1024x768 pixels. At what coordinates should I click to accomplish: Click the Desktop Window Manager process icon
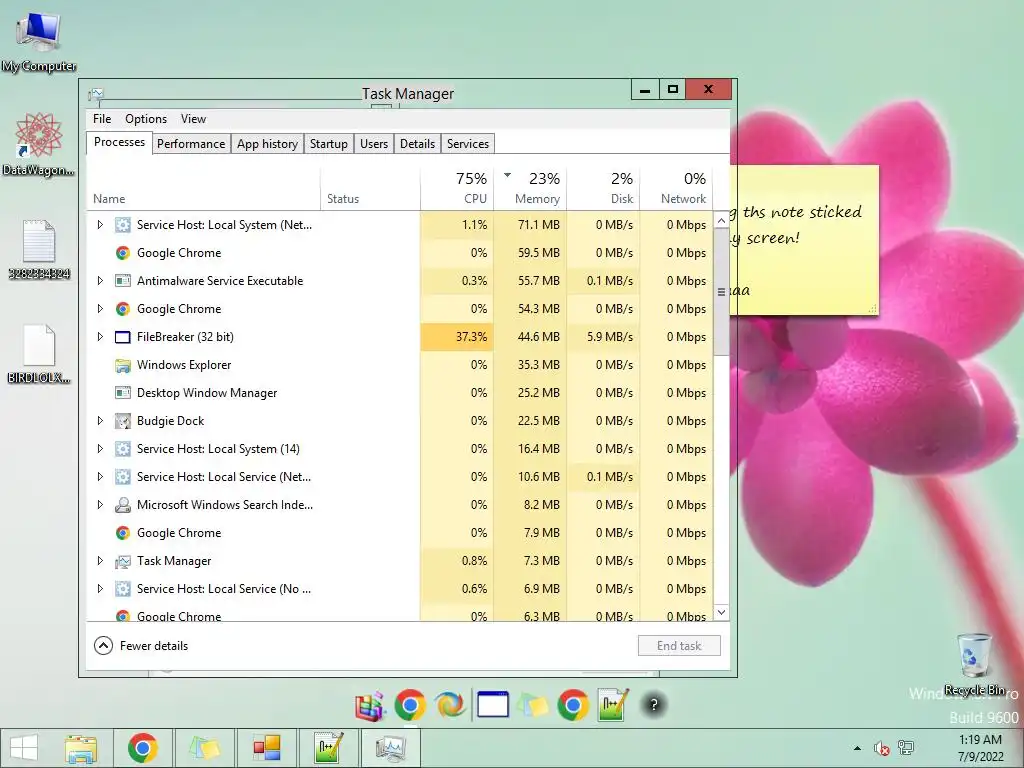pos(122,393)
